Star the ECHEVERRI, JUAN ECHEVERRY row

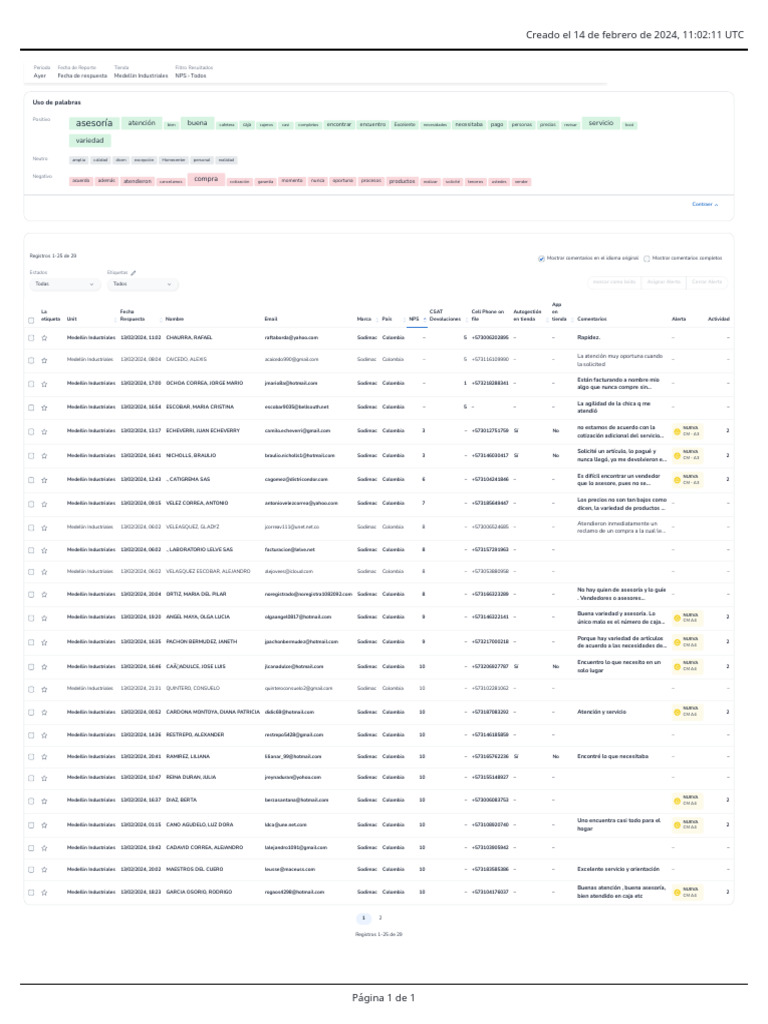pyautogui.click(x=44, y=432)
